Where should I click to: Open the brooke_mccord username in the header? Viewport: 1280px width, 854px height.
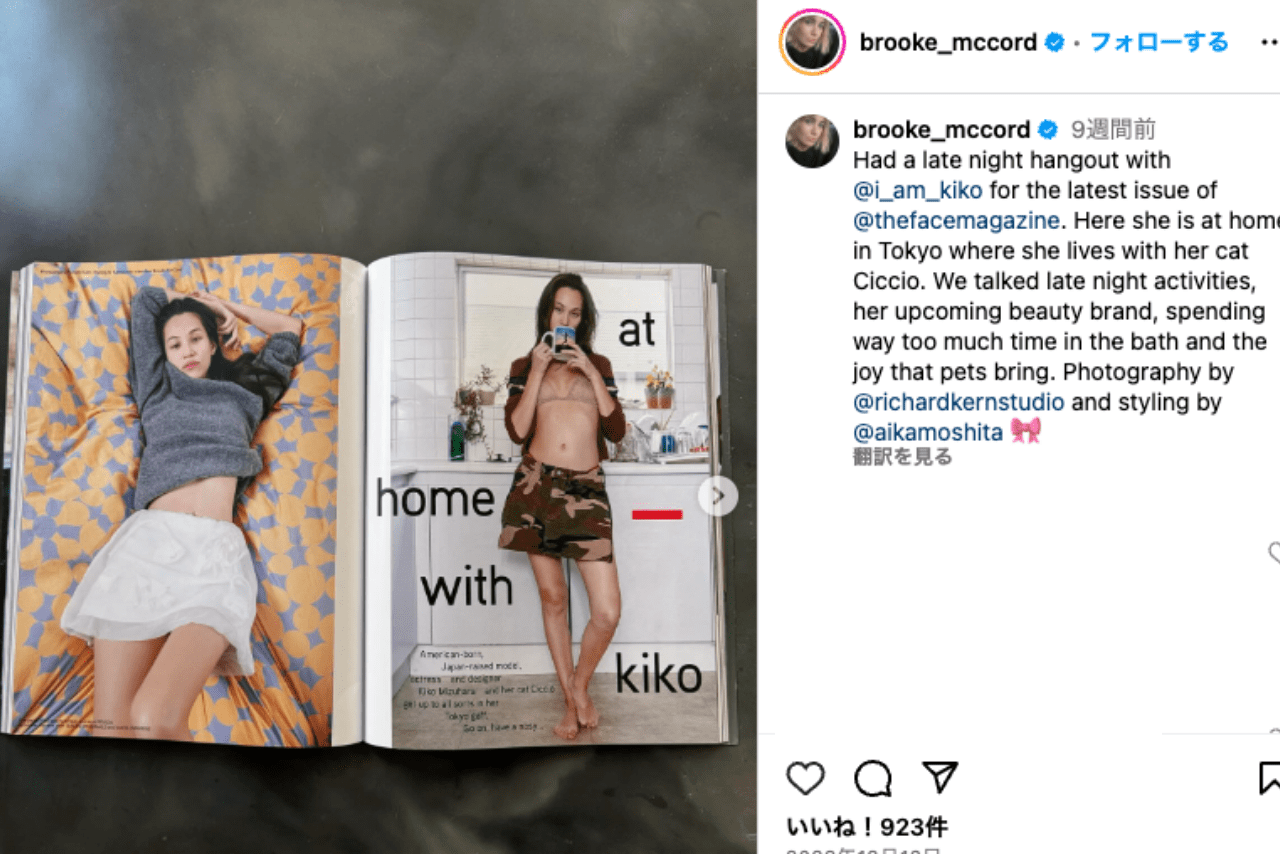(949, 43)
